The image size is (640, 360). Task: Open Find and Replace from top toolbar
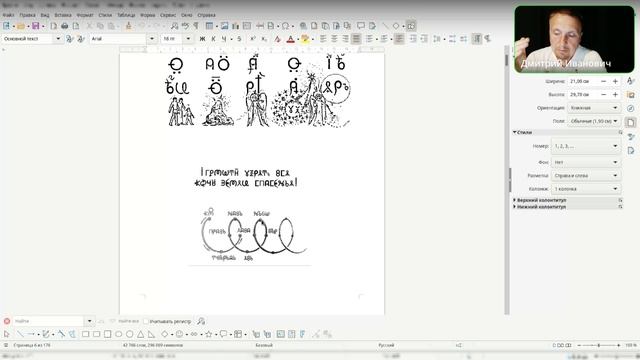click(x=174, y=26)
